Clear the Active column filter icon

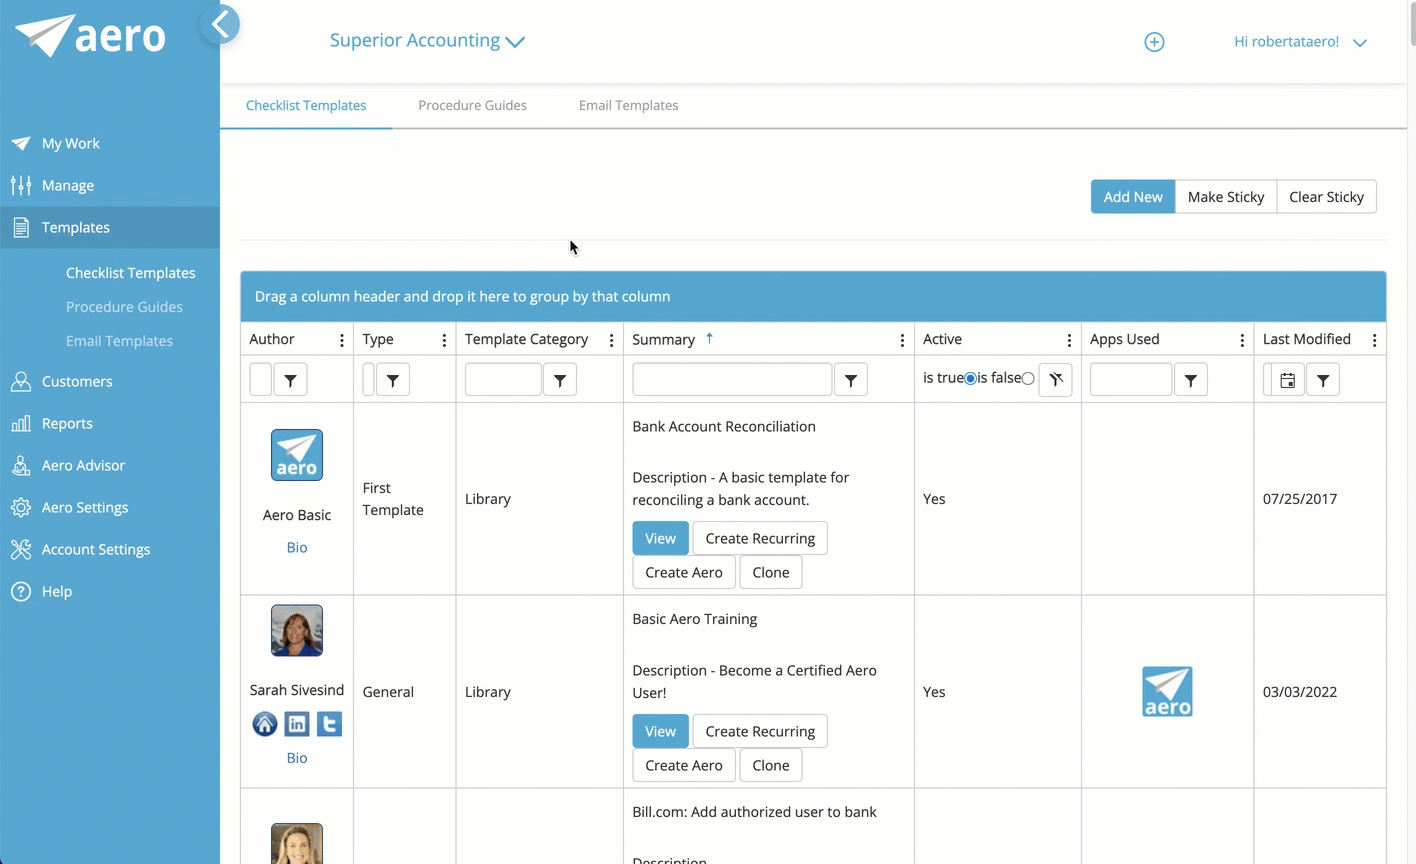click(x=1056, y=380)
